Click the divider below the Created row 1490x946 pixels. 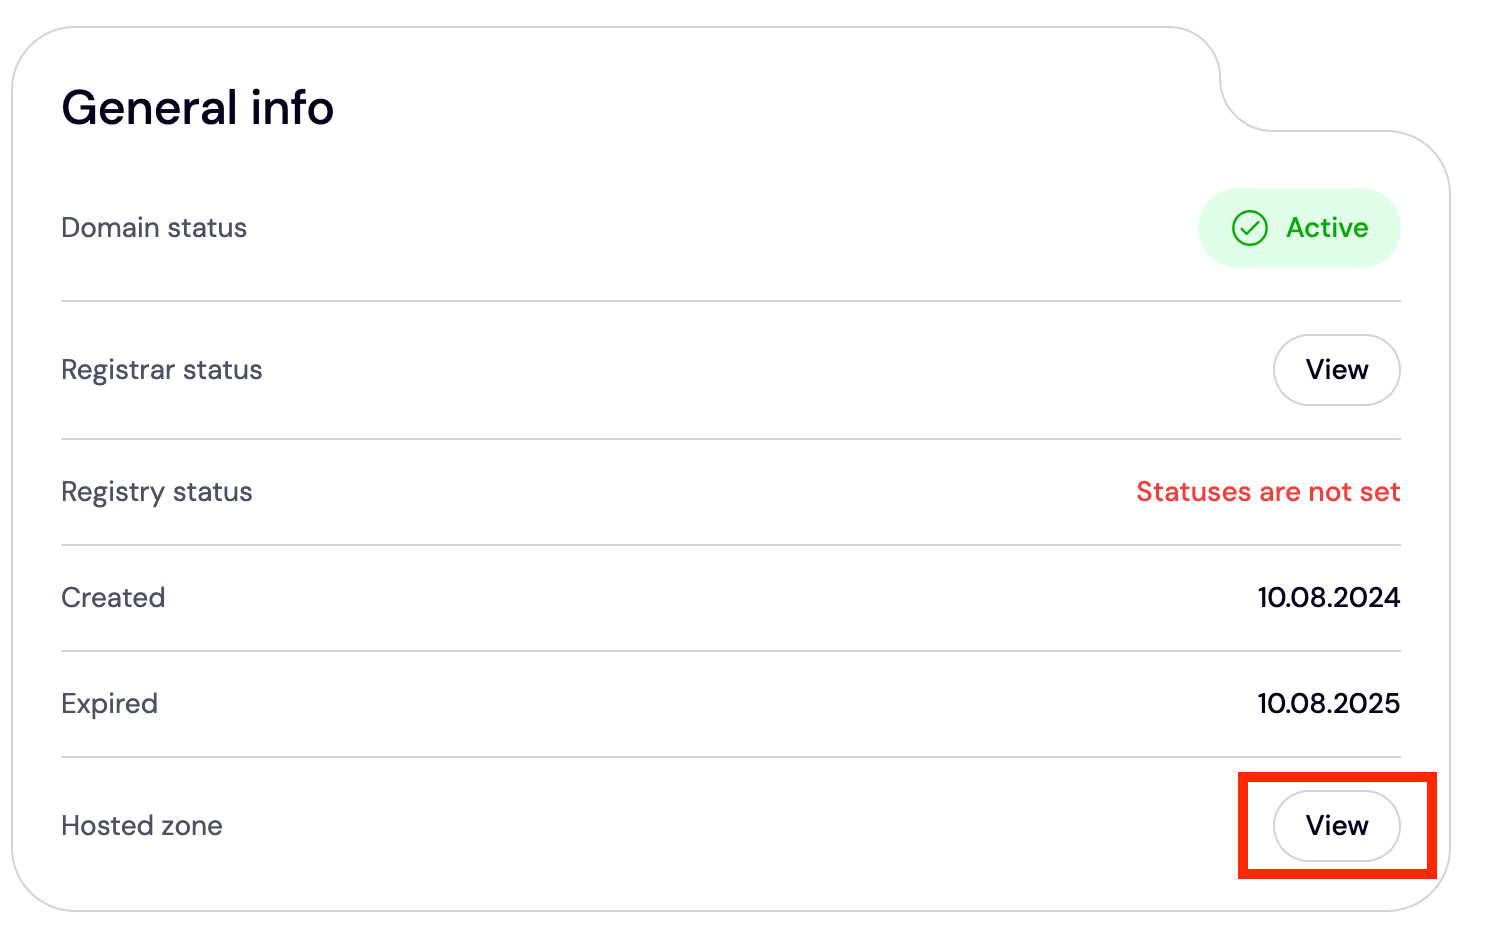tap(730, 651)
